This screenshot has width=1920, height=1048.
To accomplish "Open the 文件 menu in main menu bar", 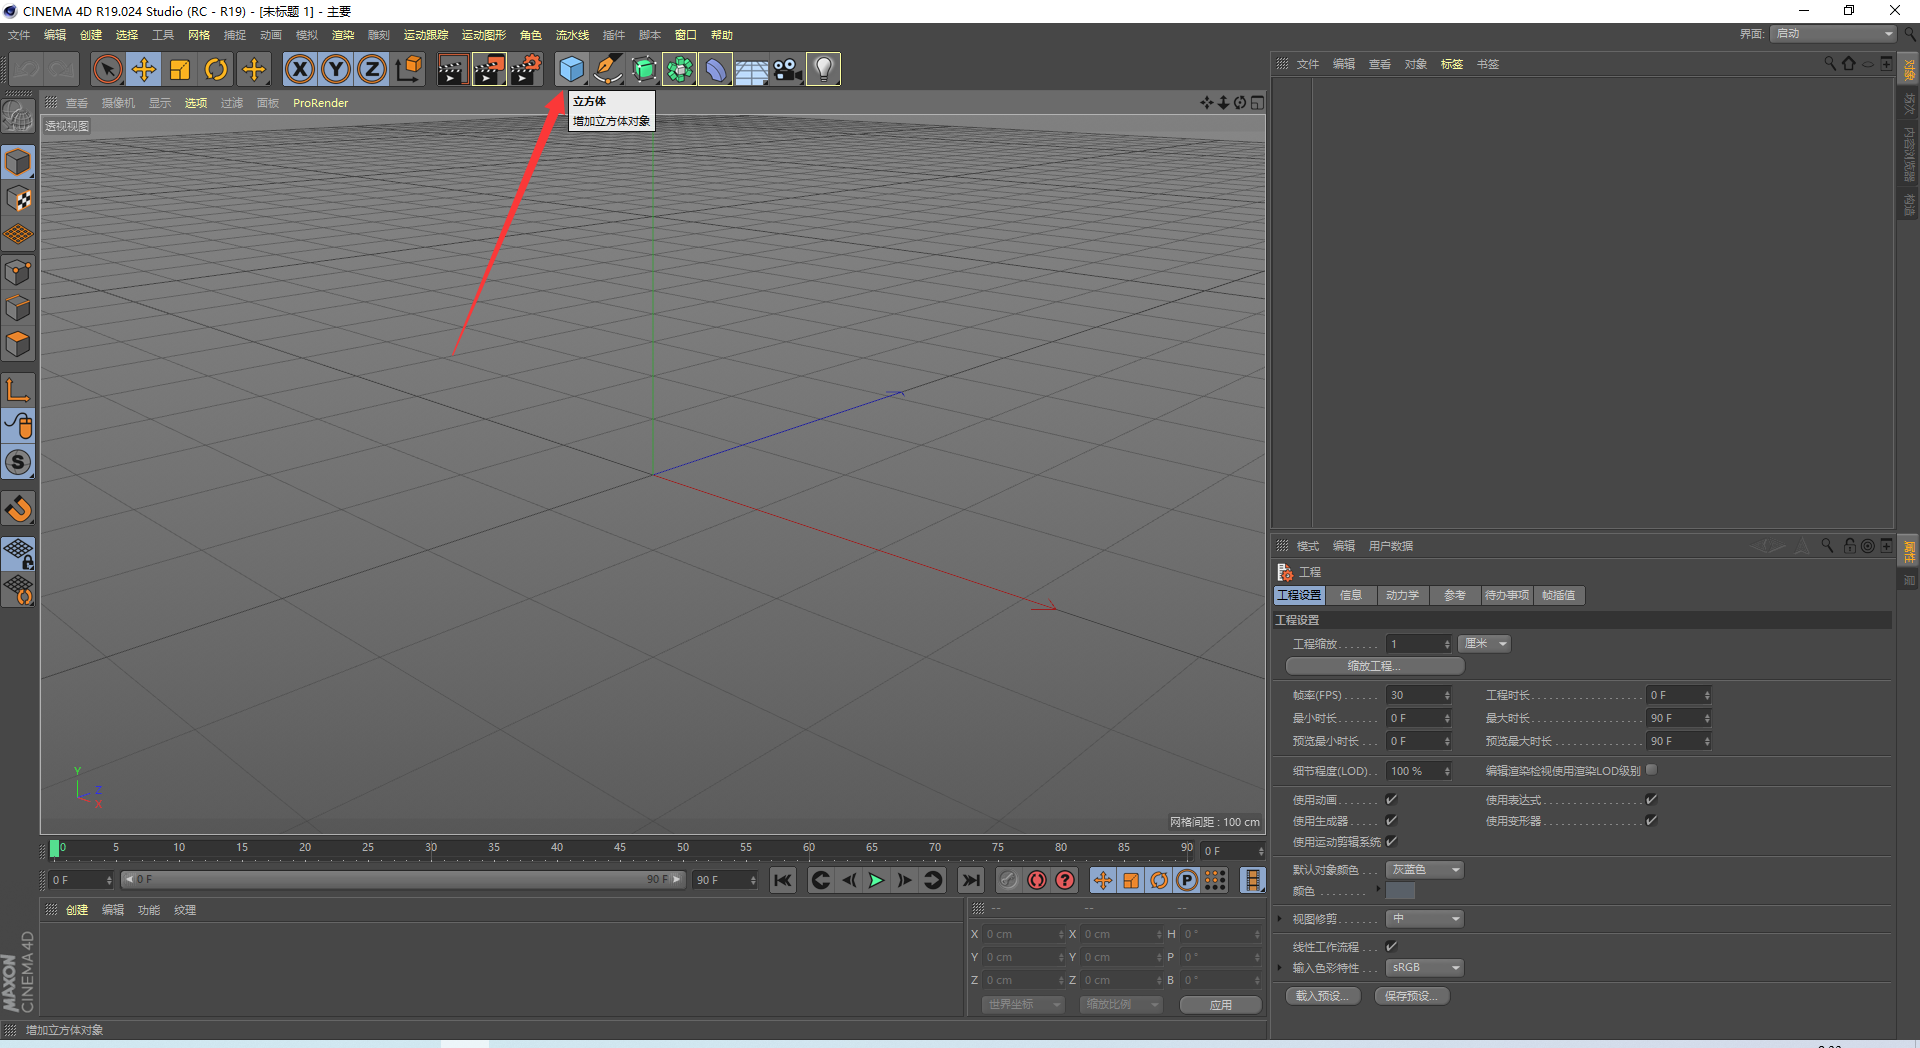I will 19,35.
